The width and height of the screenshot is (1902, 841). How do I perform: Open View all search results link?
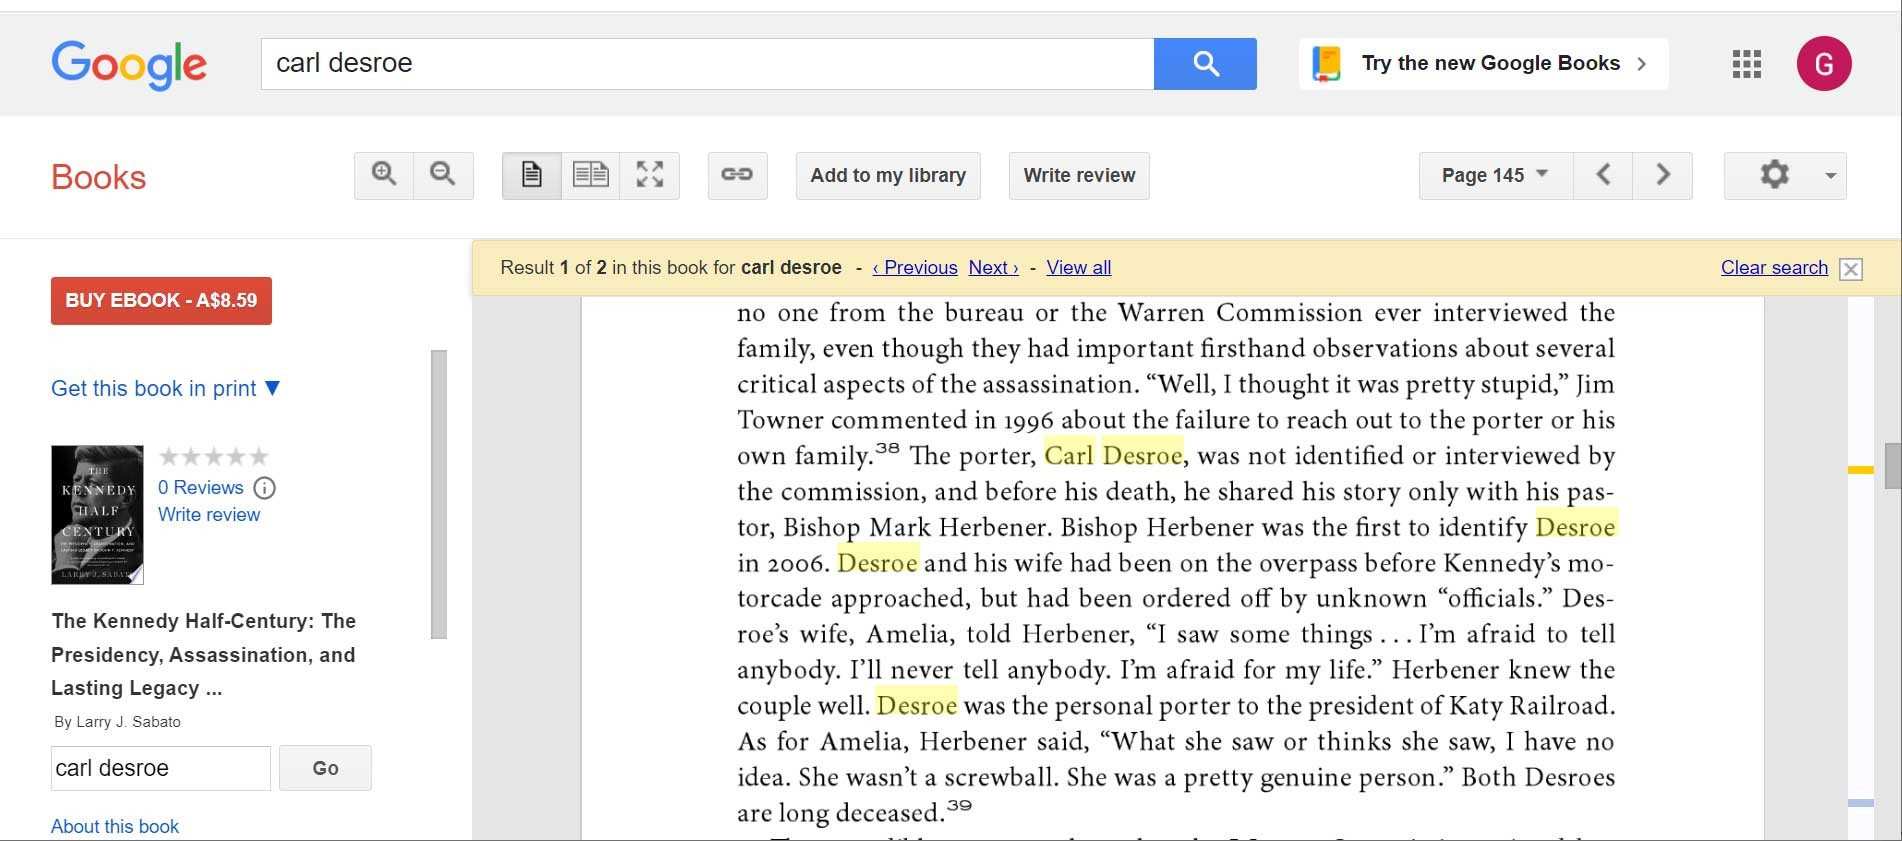click(1078, 267)
